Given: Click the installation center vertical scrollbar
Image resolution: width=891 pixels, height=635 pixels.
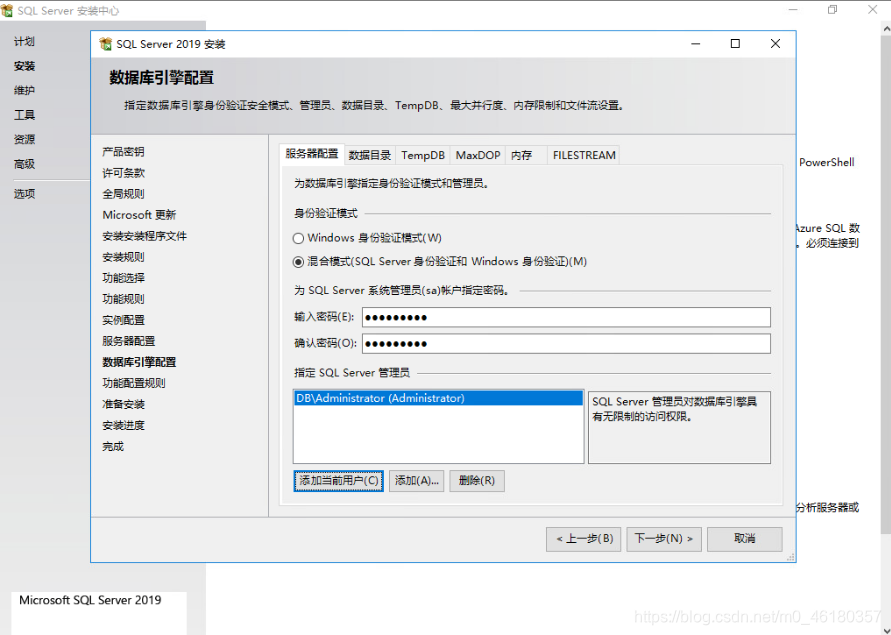Looking at the screenshot, I should point(886,284).
